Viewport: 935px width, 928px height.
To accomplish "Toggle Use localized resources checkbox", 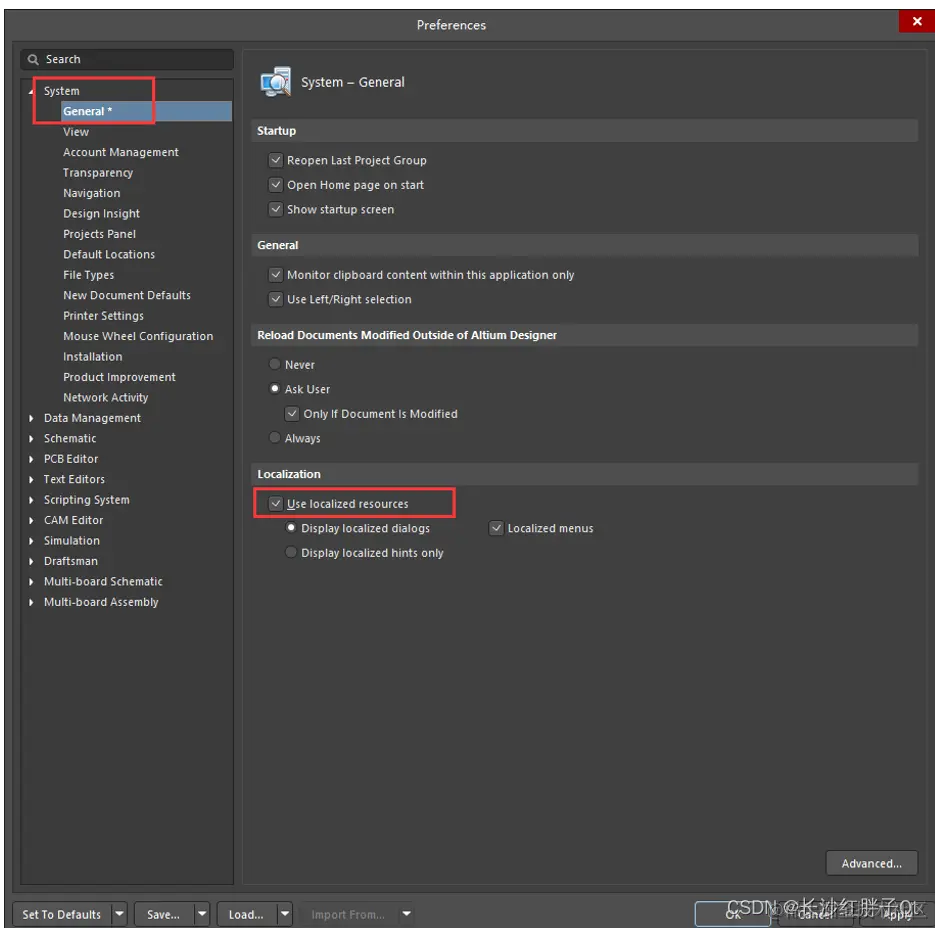I will pos(275,503).
